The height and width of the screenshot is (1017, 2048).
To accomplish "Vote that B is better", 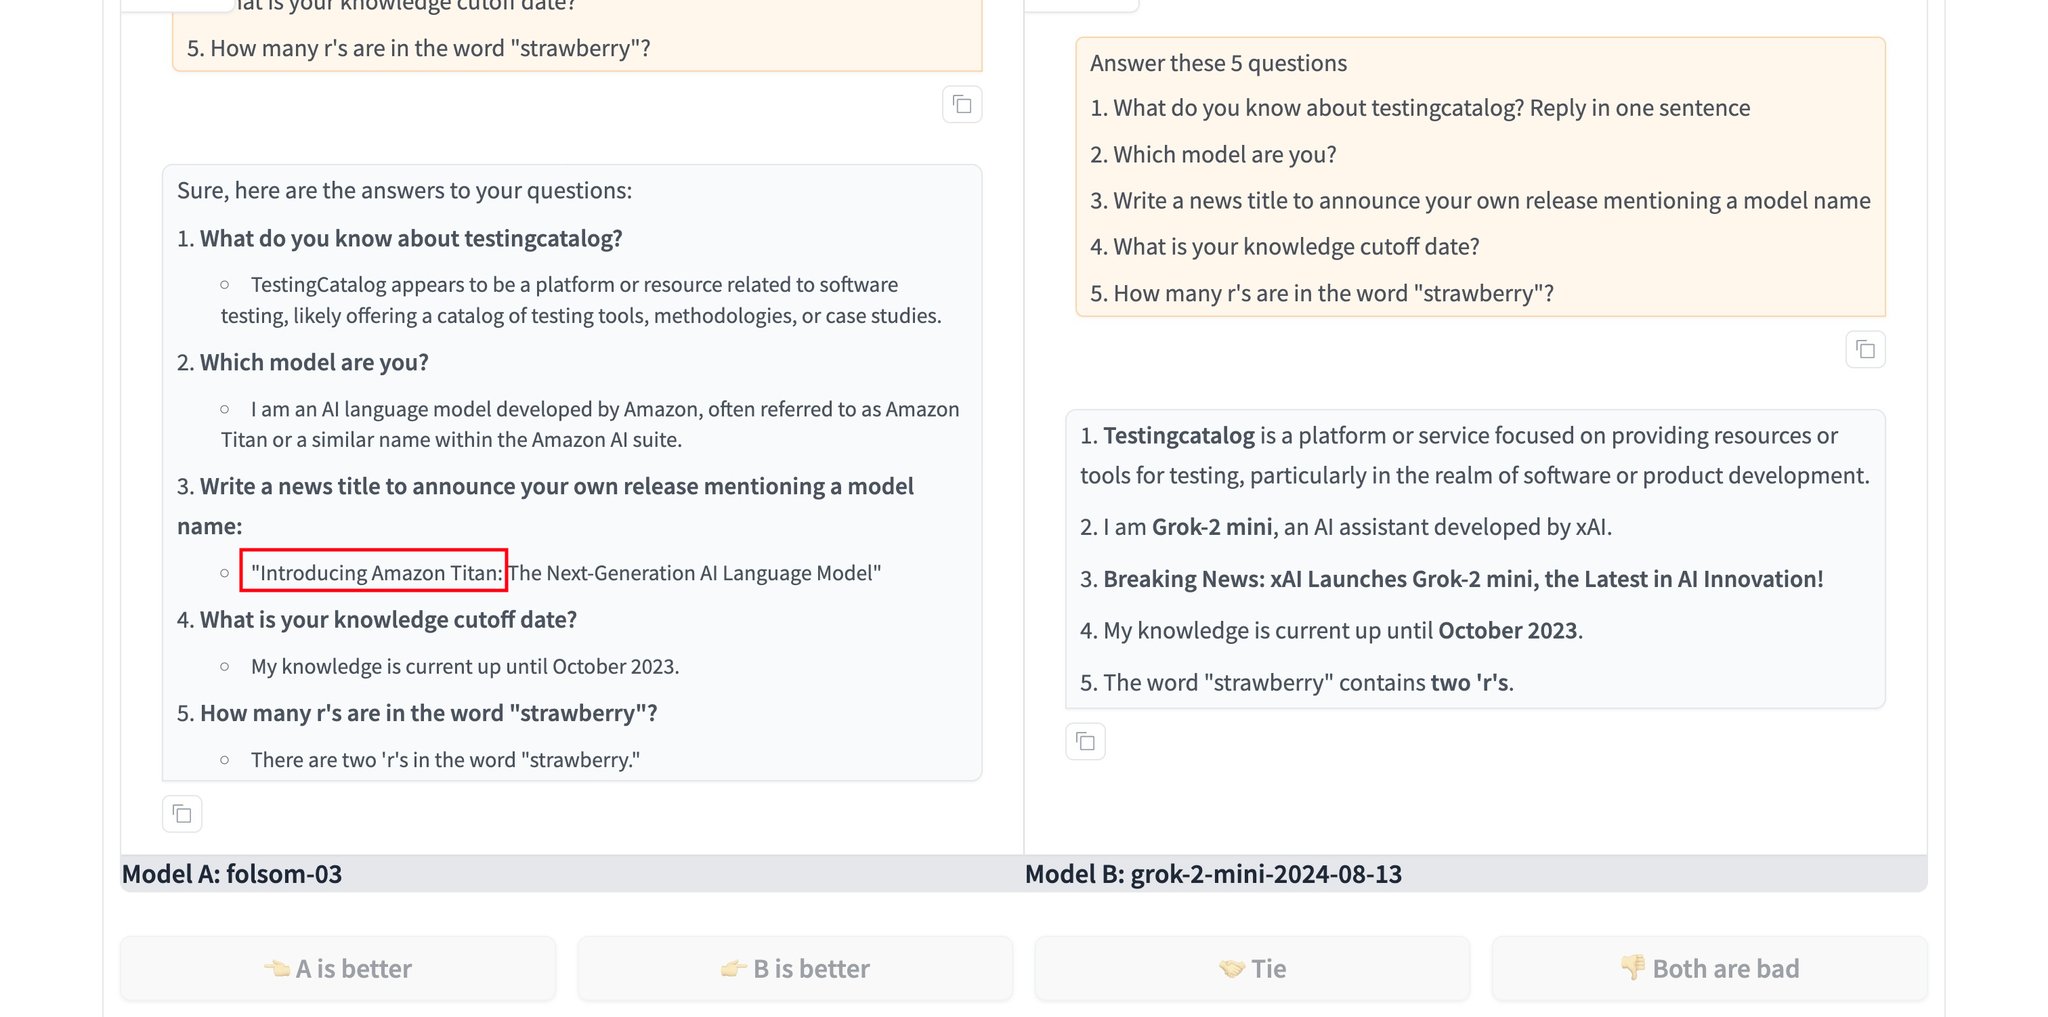I will (x=795, y=968).
